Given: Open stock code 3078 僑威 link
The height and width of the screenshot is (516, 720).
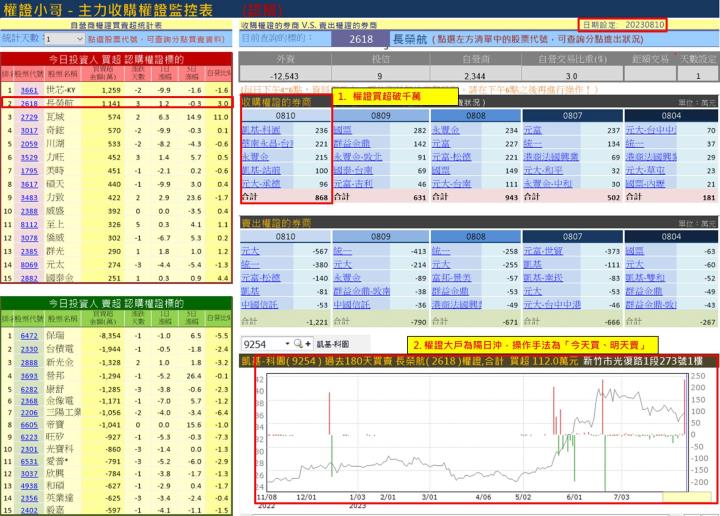Looking at the screenshot, I should click(29, 238).
